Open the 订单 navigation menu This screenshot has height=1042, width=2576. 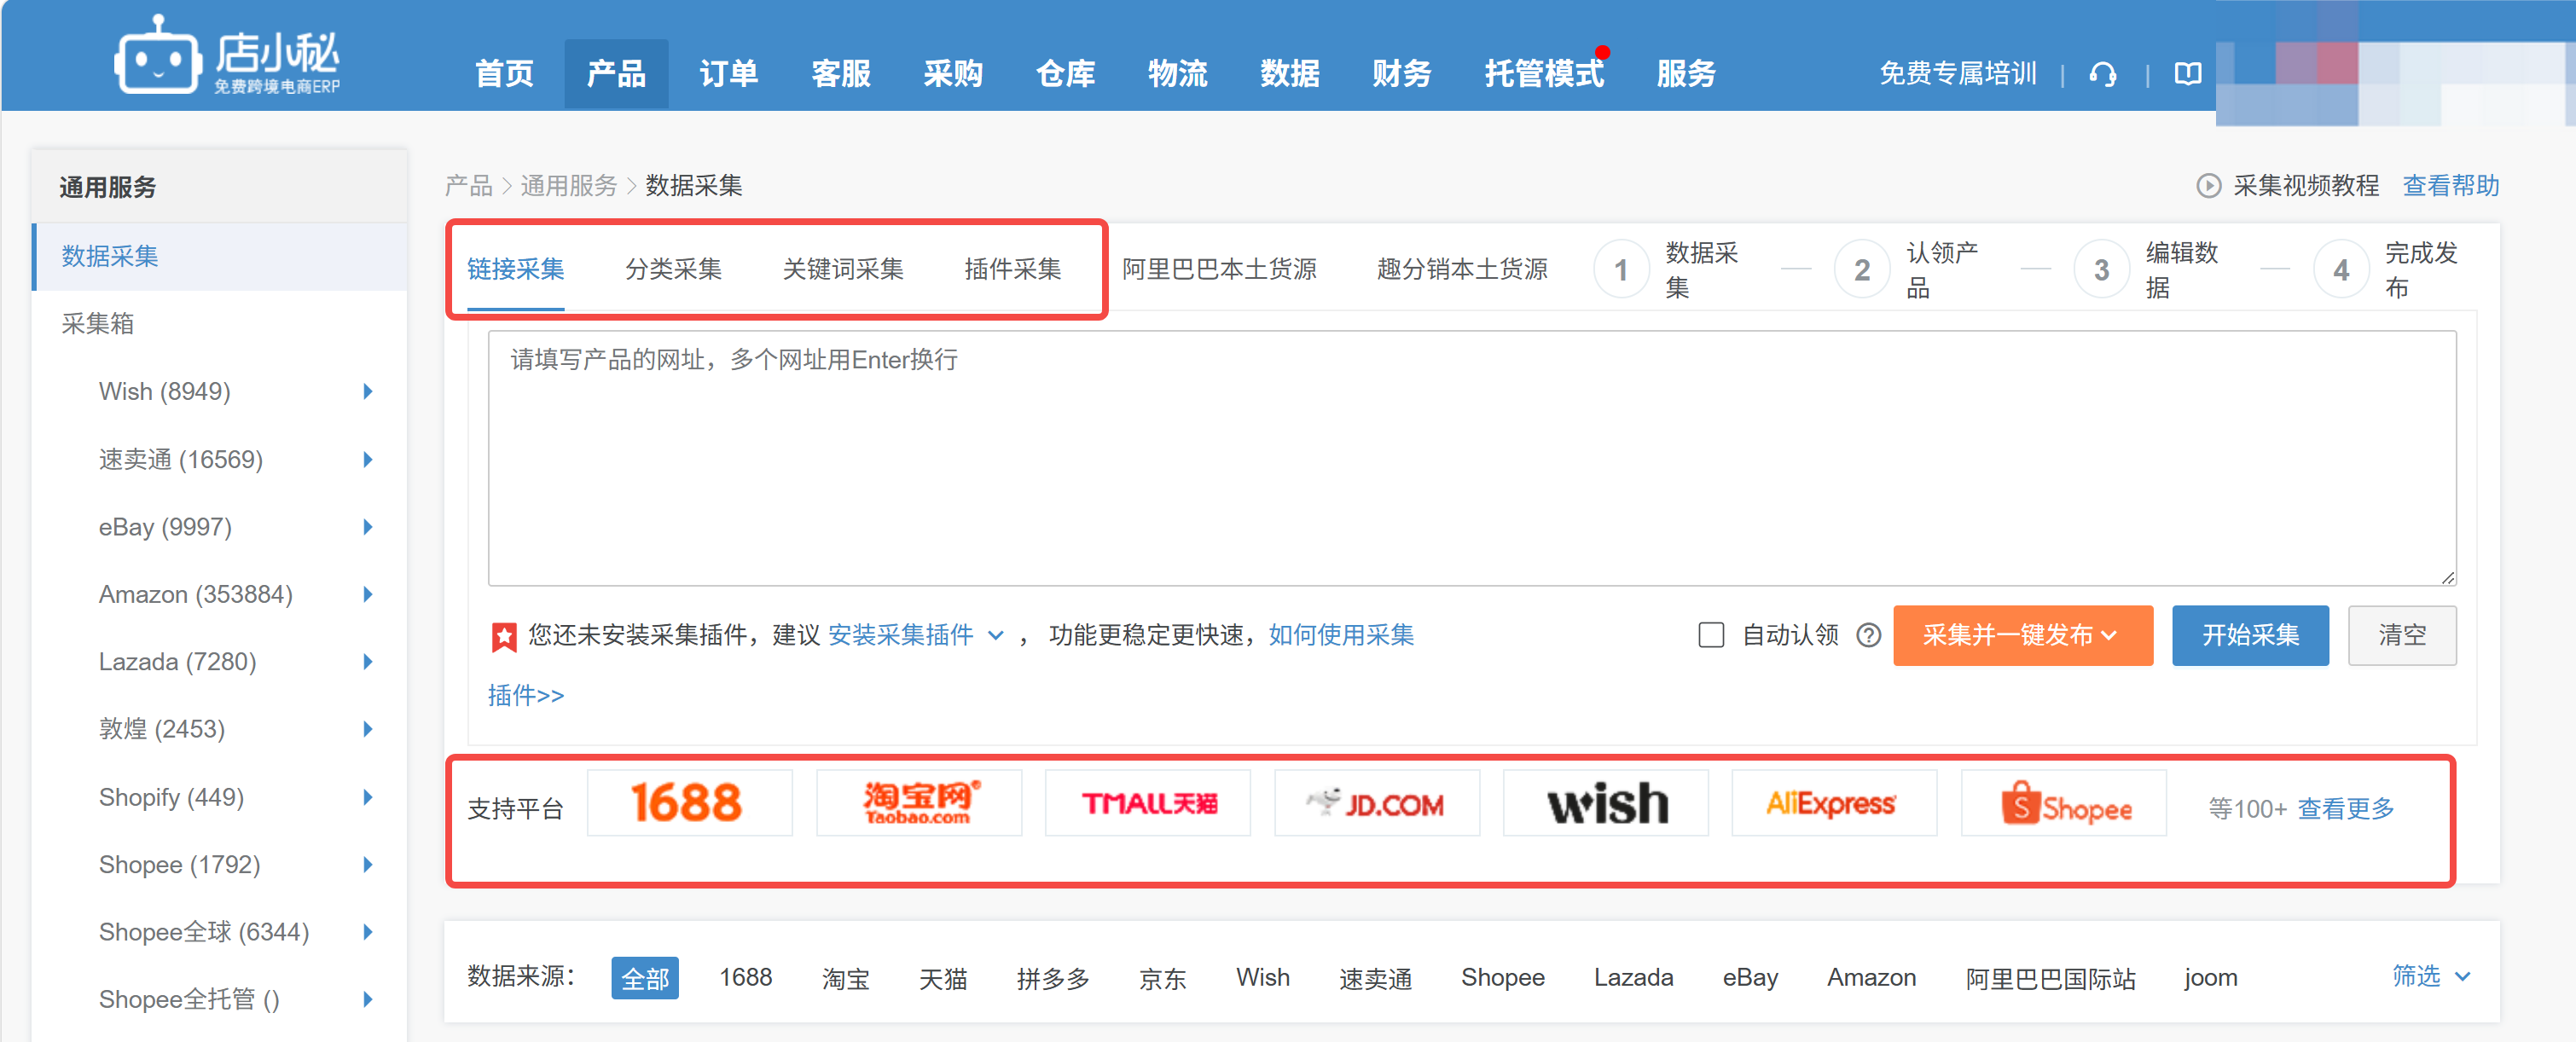click(728, 73)
